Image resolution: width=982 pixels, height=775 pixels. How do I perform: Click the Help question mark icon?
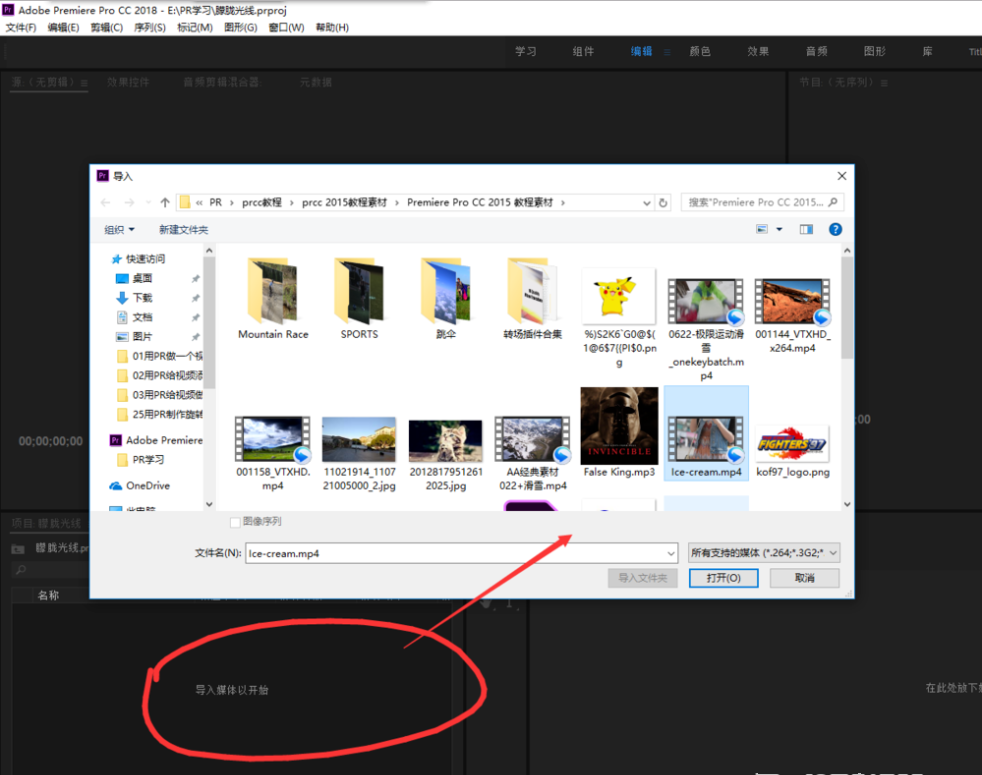(837, 228)
